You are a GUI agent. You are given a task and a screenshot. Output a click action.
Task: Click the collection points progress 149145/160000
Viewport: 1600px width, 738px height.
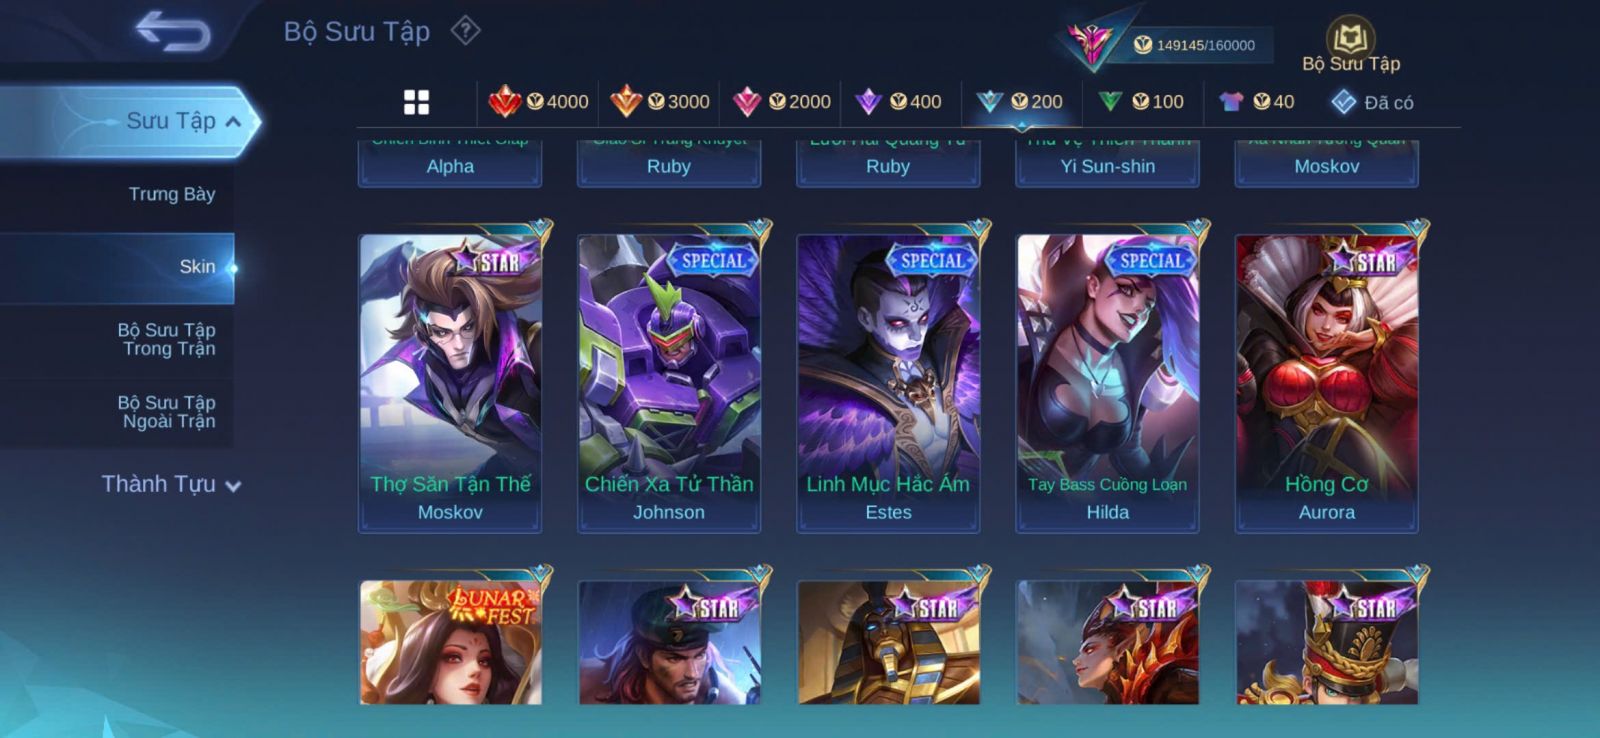pos(1196,45)
